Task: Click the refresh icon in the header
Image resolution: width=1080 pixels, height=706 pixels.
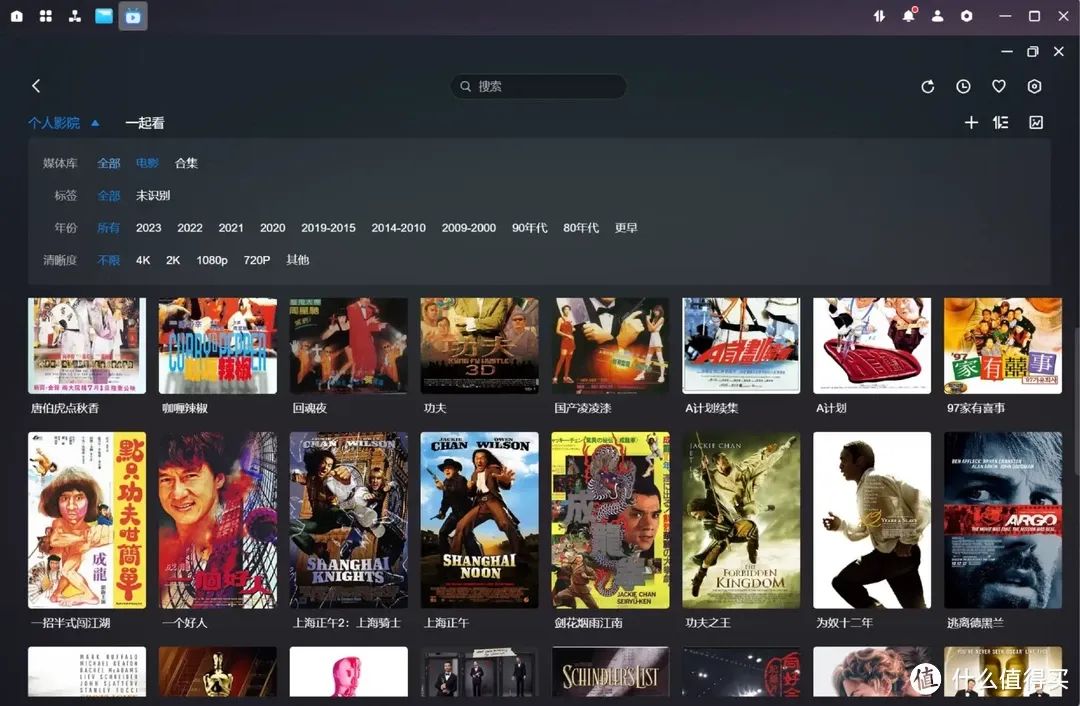Action: pos(927,87)
